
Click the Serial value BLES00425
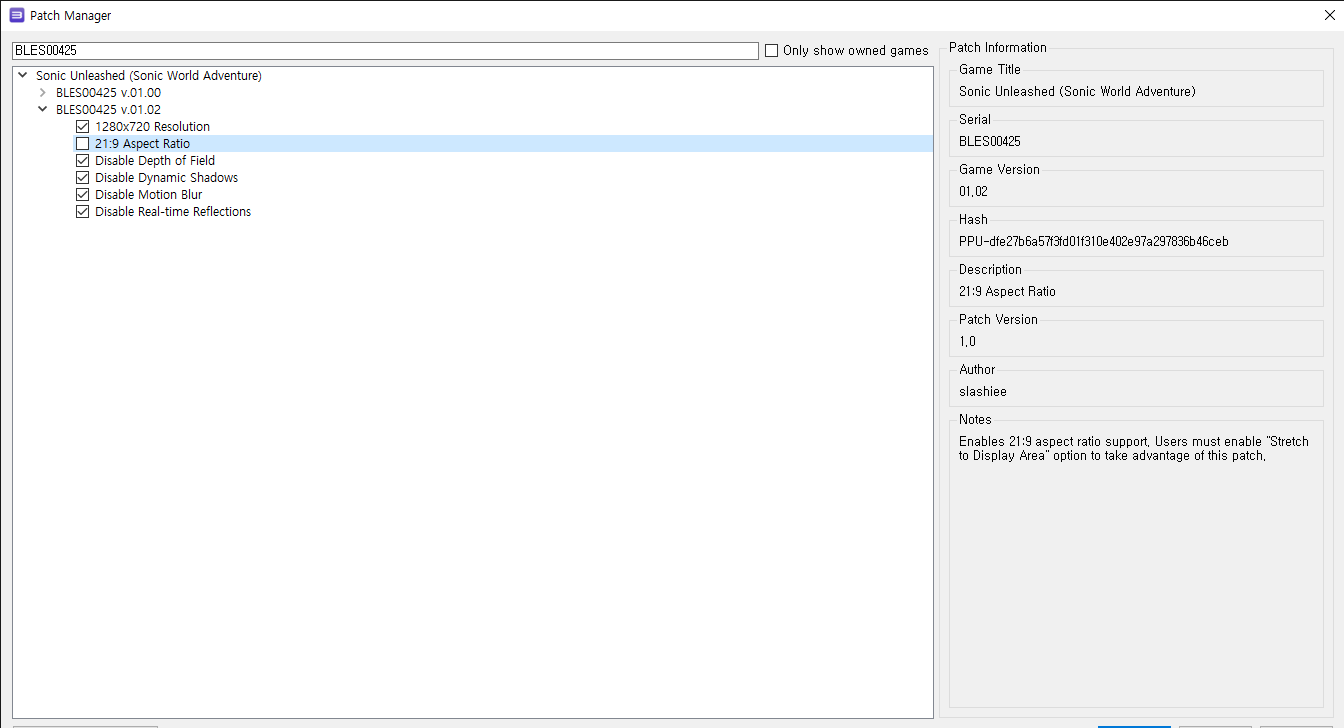point(990,141)
